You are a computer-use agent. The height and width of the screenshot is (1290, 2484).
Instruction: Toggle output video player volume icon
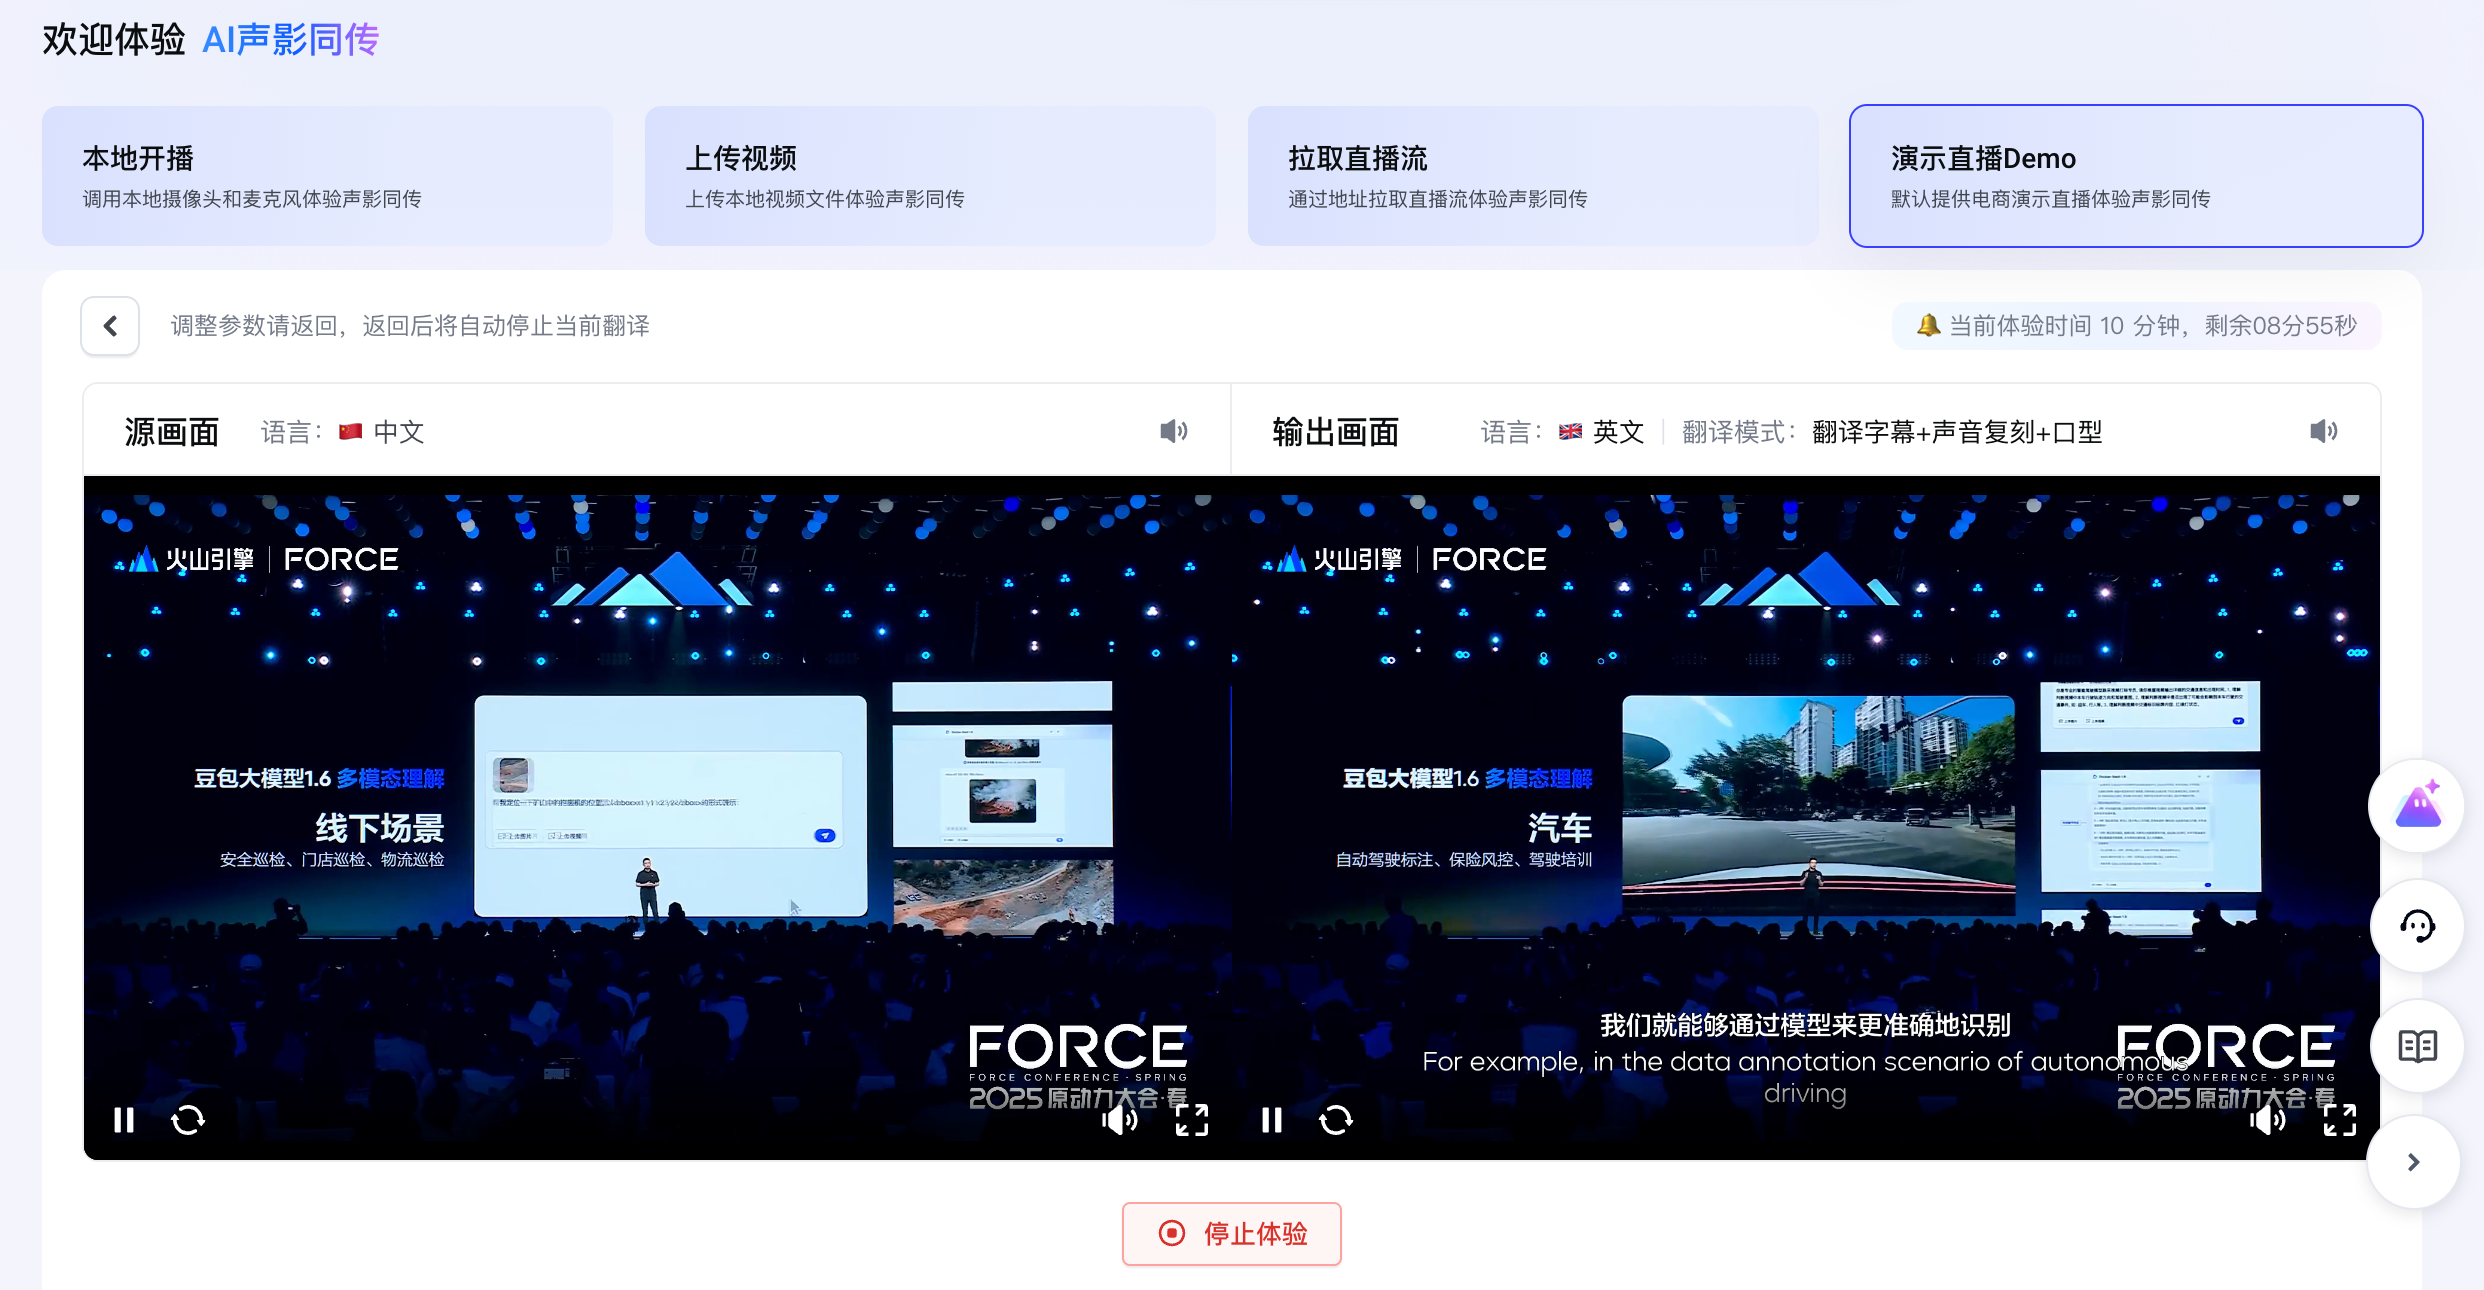[x=2268, y=1120]
